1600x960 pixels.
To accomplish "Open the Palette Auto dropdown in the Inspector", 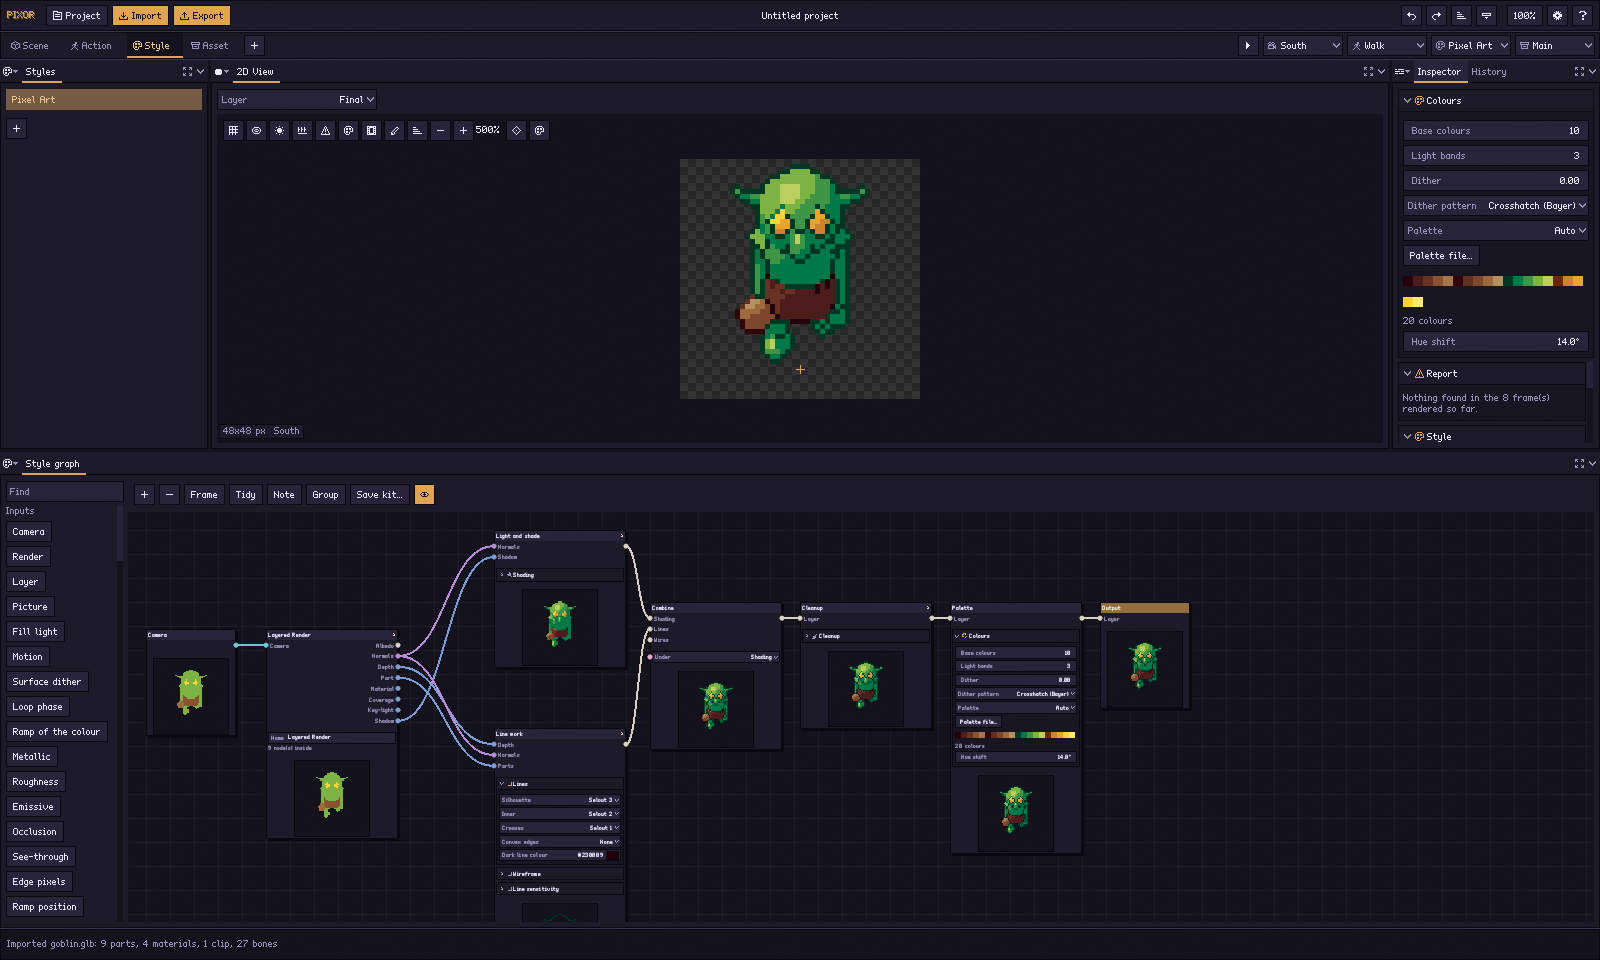I will tap(1496, 231).
